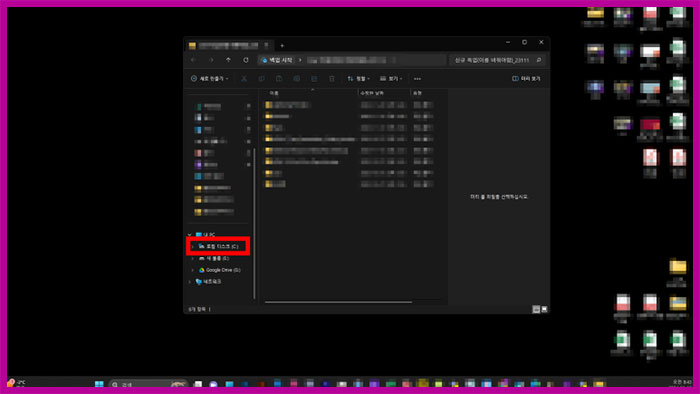Click the Paste icon in toolbar
The width and height of the screenshot is (700, 394).
pyautogui.click(x=279, y=79)
